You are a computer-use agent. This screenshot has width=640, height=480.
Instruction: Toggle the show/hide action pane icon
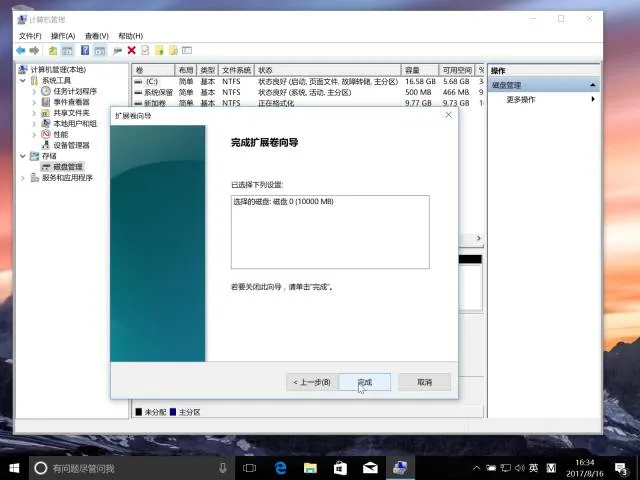click(100, 51)
